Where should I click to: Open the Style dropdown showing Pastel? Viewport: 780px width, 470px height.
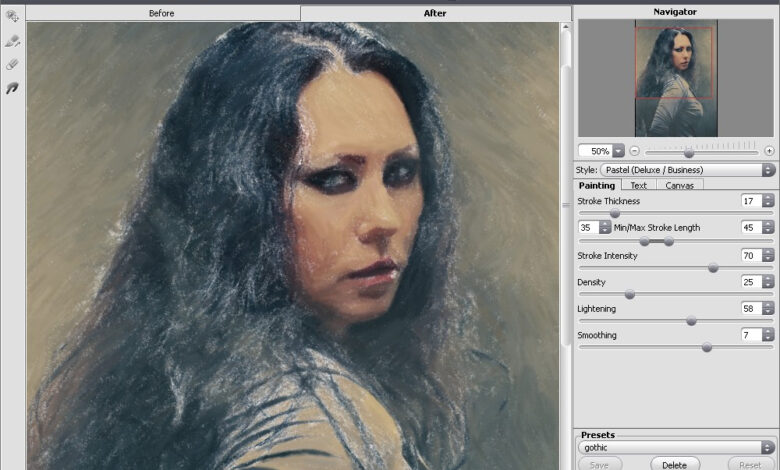coord(768,170)
